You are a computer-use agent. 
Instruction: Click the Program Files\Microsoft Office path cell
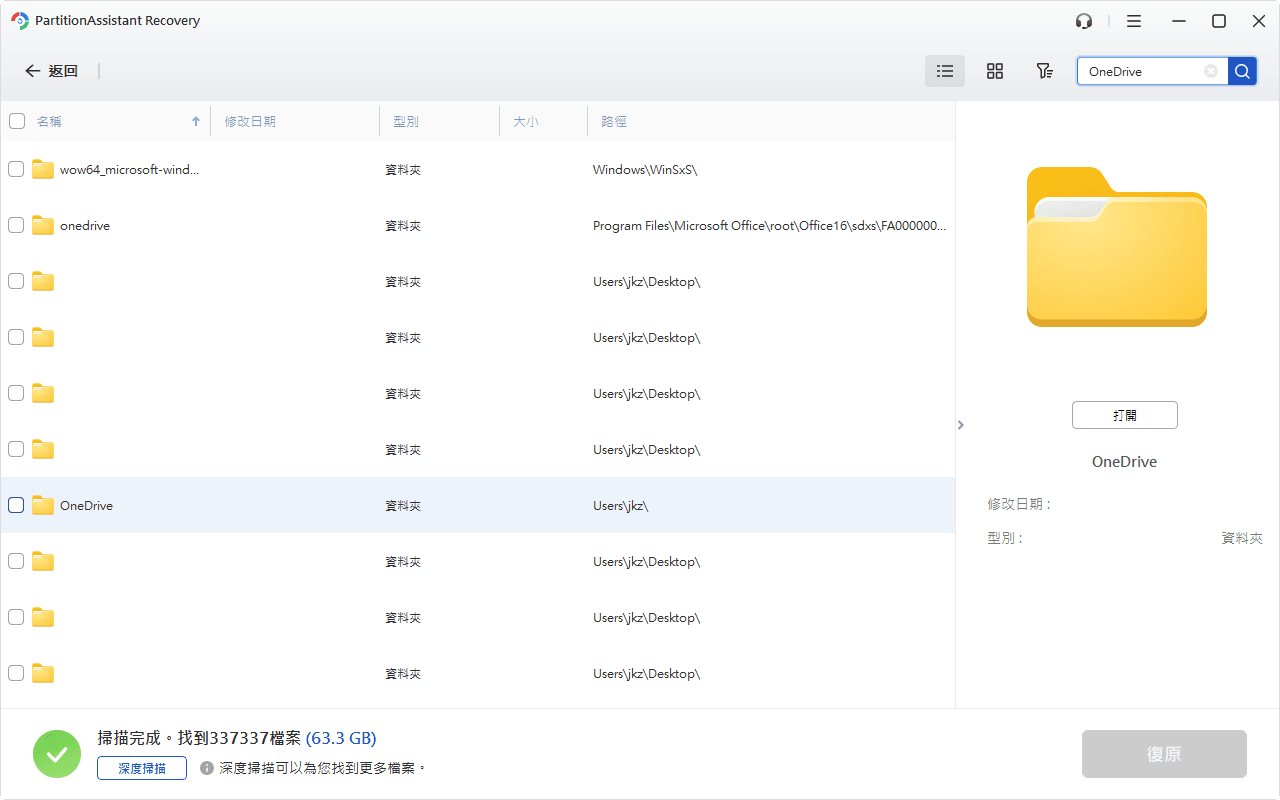click(x=769, y=226)
